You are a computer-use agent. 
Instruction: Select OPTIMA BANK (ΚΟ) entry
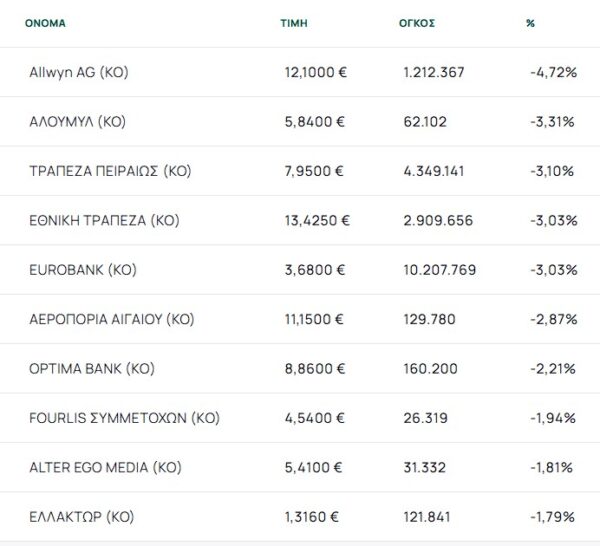(x=92, y=369)
